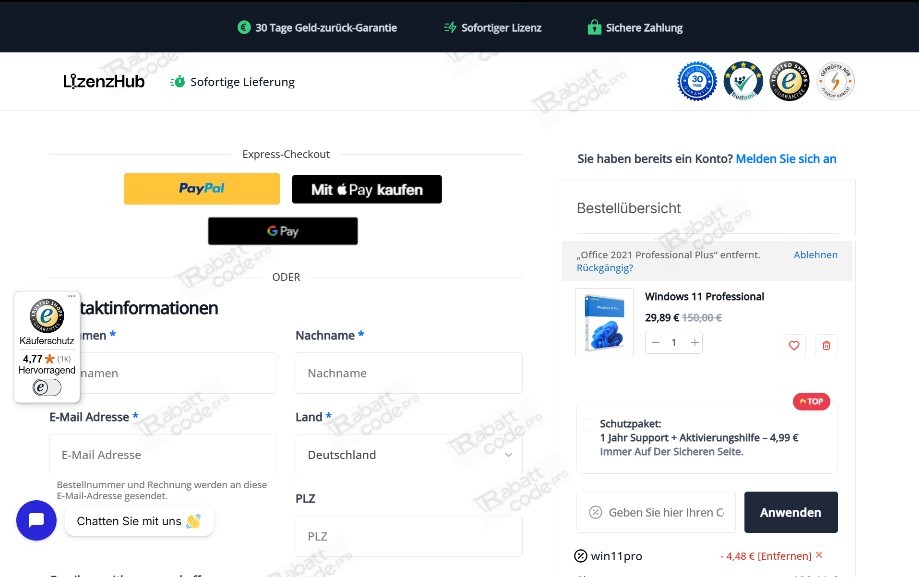
Task: Click the TOP badge on Schutzpaket
Action: (x=811, y=402)
